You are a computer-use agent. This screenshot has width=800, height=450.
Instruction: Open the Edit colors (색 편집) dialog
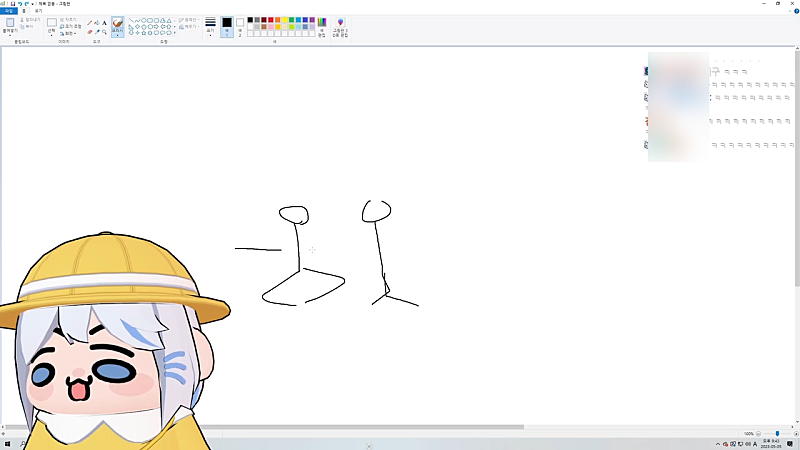click(321, 27)
